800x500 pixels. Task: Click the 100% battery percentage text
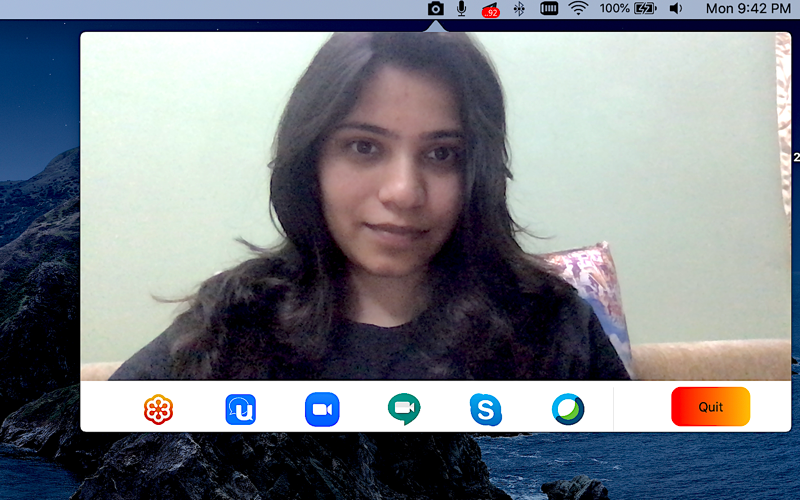614,9
